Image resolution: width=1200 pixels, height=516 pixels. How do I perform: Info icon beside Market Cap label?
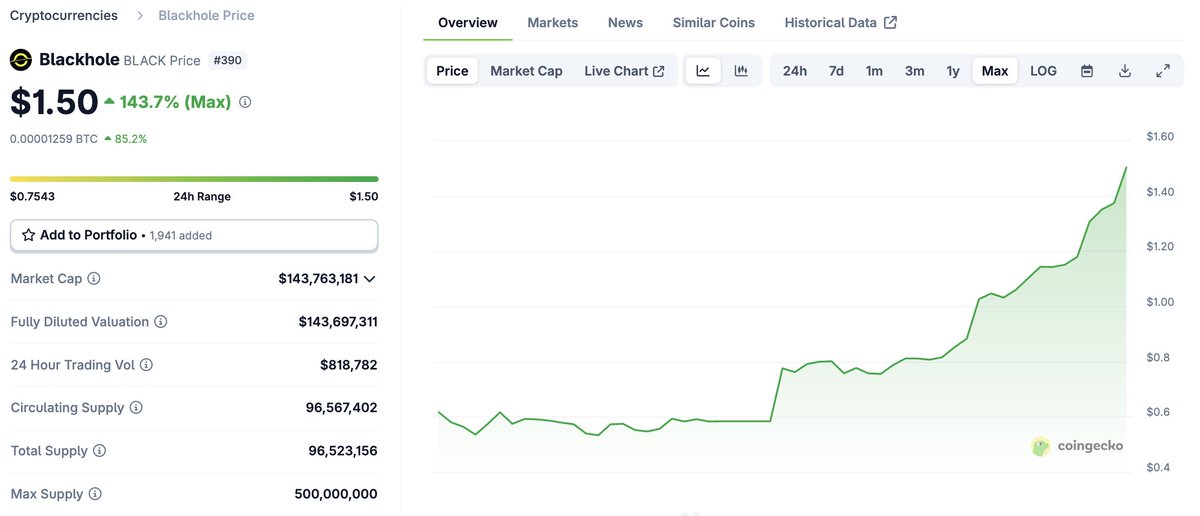[94, 279]
